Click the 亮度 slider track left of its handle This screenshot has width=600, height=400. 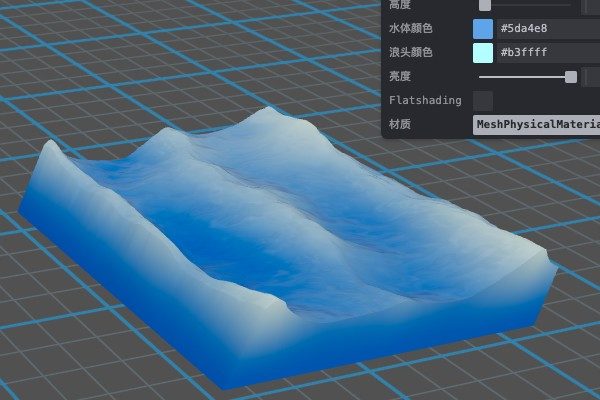tap(520, 77)
